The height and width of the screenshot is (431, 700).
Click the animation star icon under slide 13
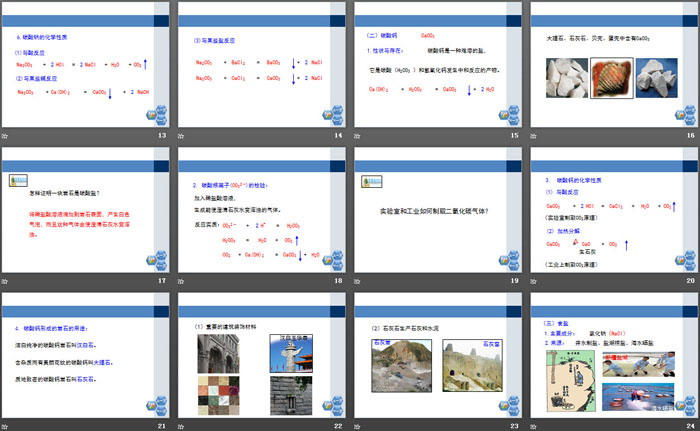click(x=5, y=136)
